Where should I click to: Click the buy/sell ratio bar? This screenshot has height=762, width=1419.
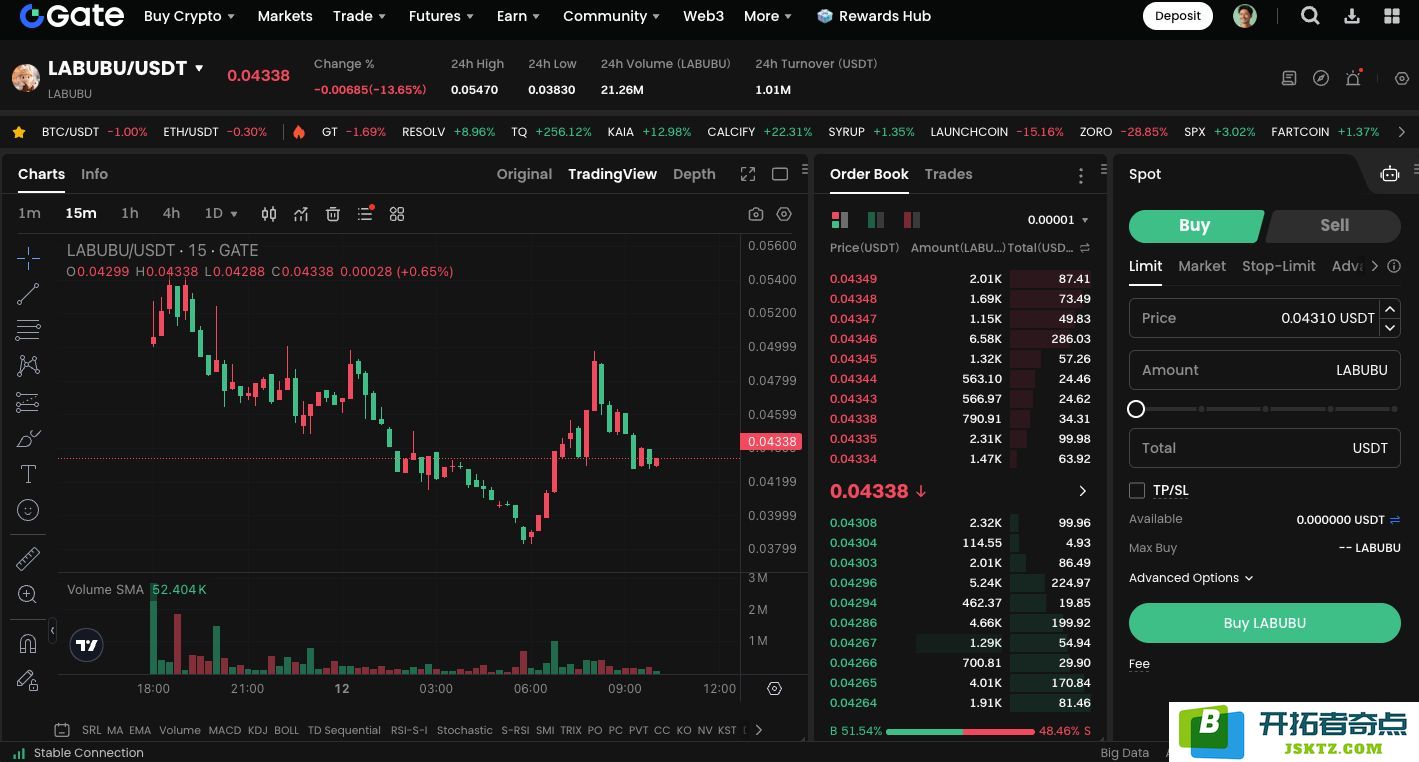[x=960, y=732]
